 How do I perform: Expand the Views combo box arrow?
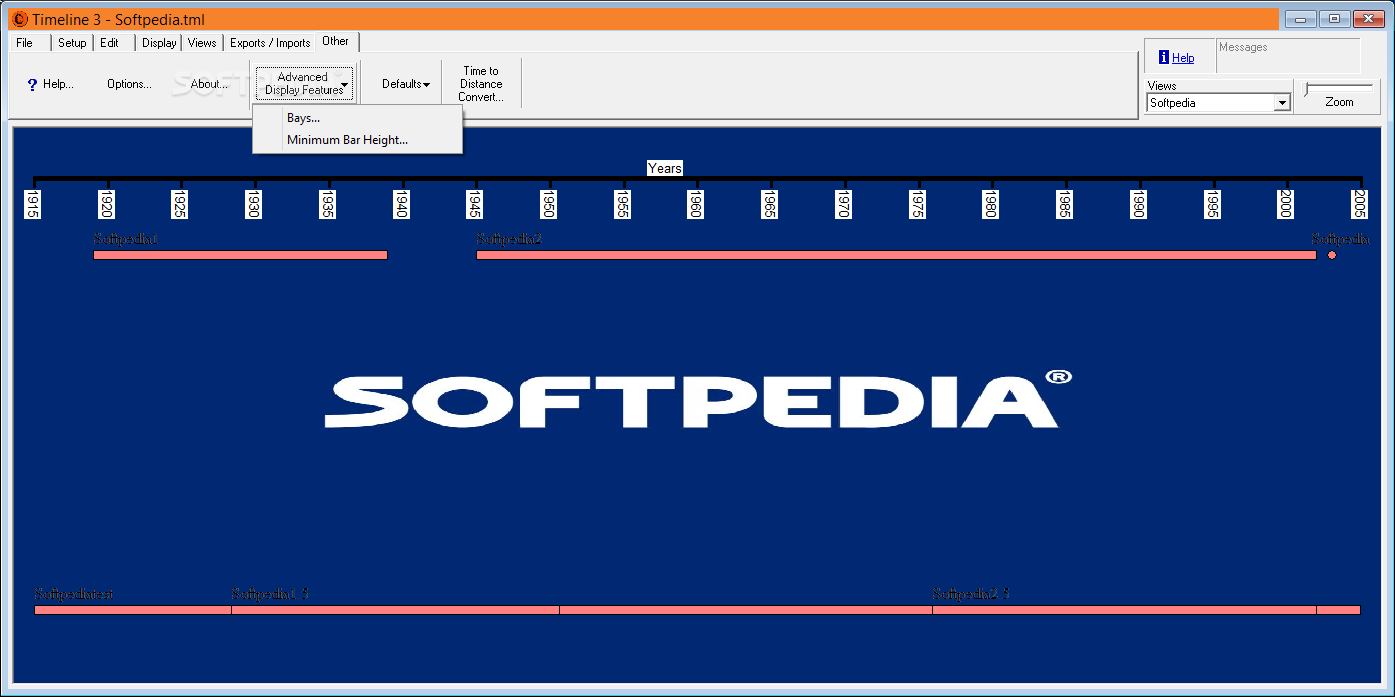point(1282,103)
